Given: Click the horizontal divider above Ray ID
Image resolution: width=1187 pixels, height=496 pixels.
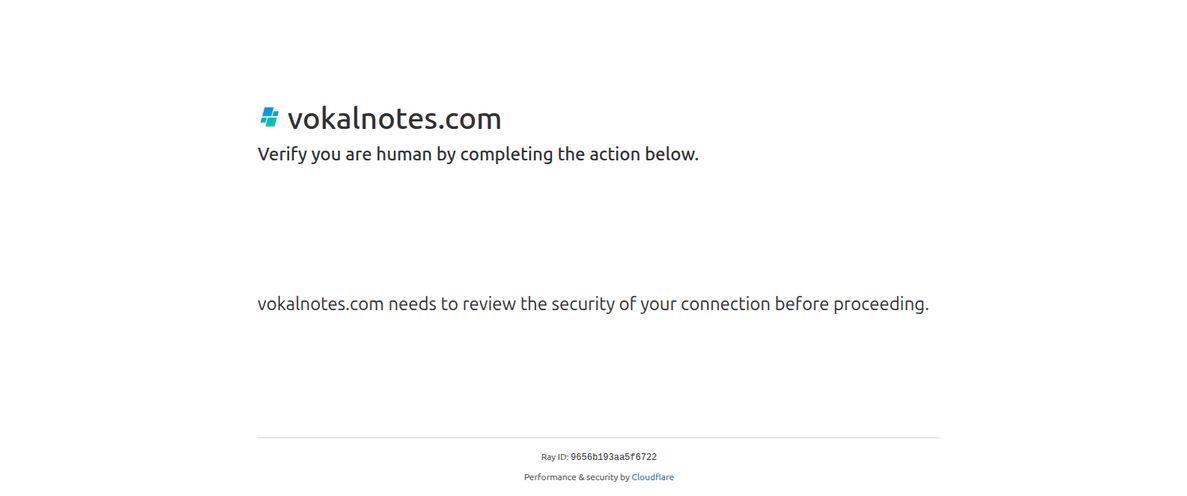Looking at the screenshot, I should tap(599, 438).
